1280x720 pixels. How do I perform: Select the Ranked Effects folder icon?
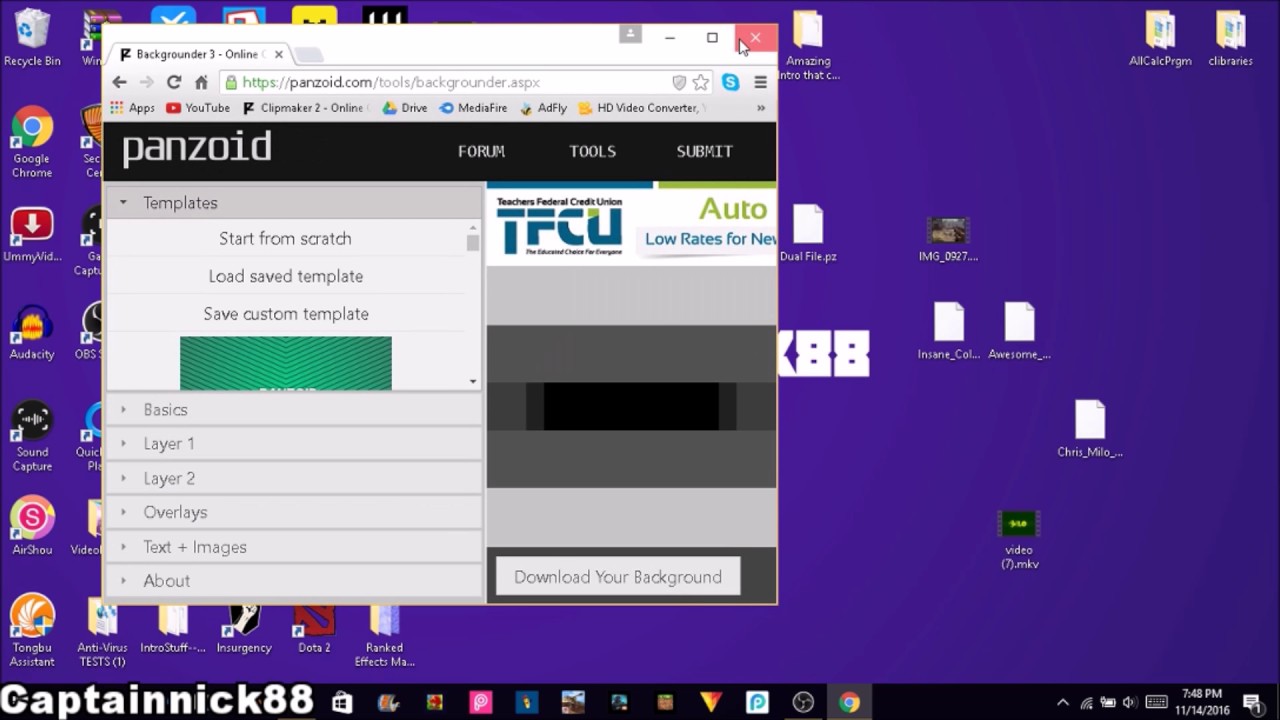(384, 634)
